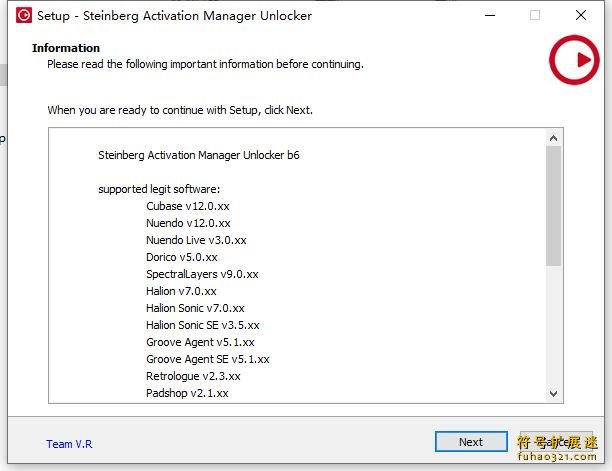
Task: Click the Next button
Action: tap(471, 442)
